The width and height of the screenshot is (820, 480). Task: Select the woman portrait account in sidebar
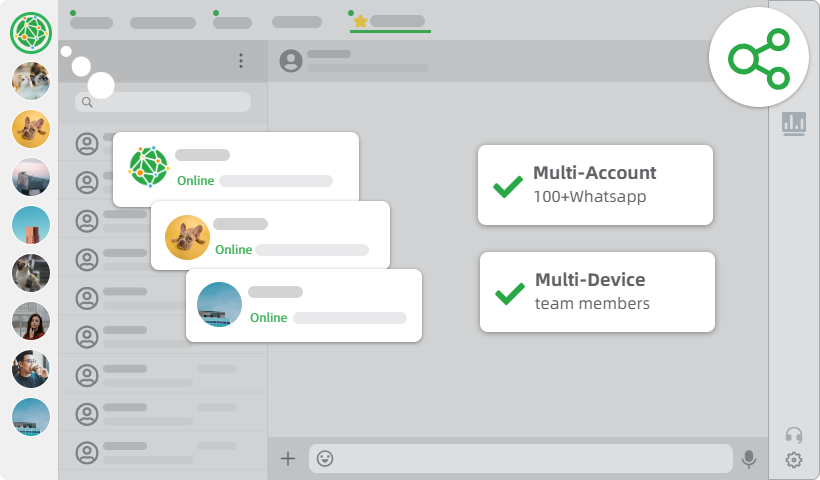tap(31, 321)
